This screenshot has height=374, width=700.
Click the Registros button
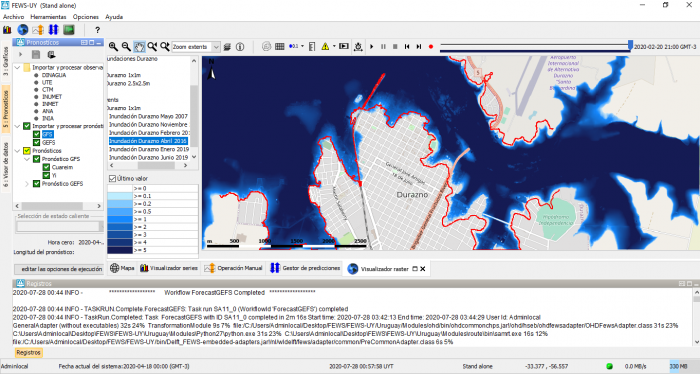tap(28, 353)
